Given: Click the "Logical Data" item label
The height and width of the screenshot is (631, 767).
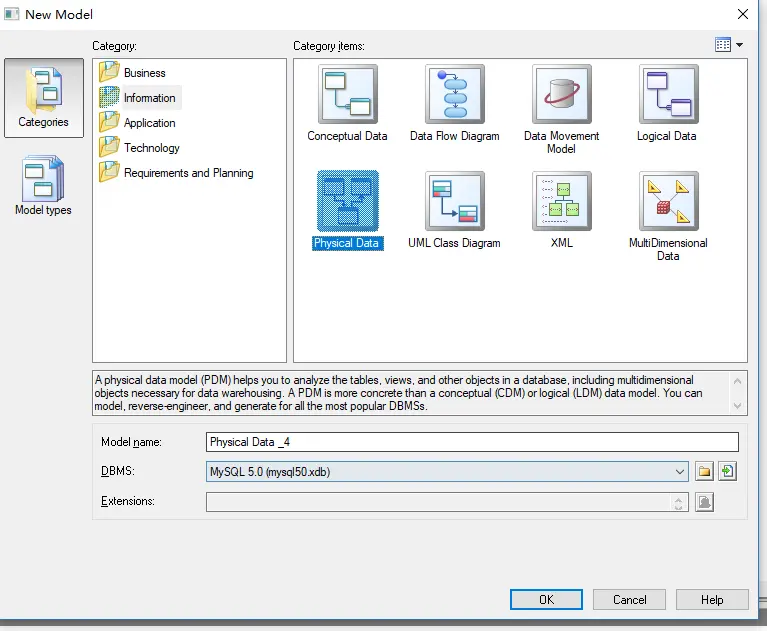Looking at the screenshot, I should (667, 136).
